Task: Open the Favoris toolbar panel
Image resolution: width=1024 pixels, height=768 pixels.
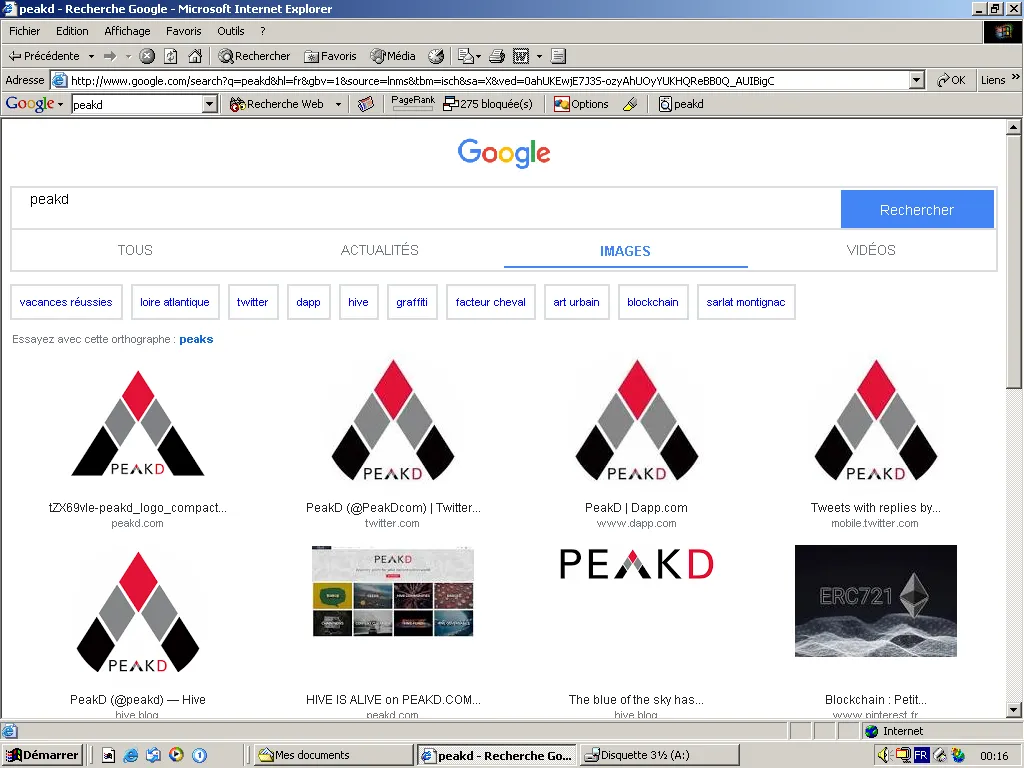Action: point(330,56)
